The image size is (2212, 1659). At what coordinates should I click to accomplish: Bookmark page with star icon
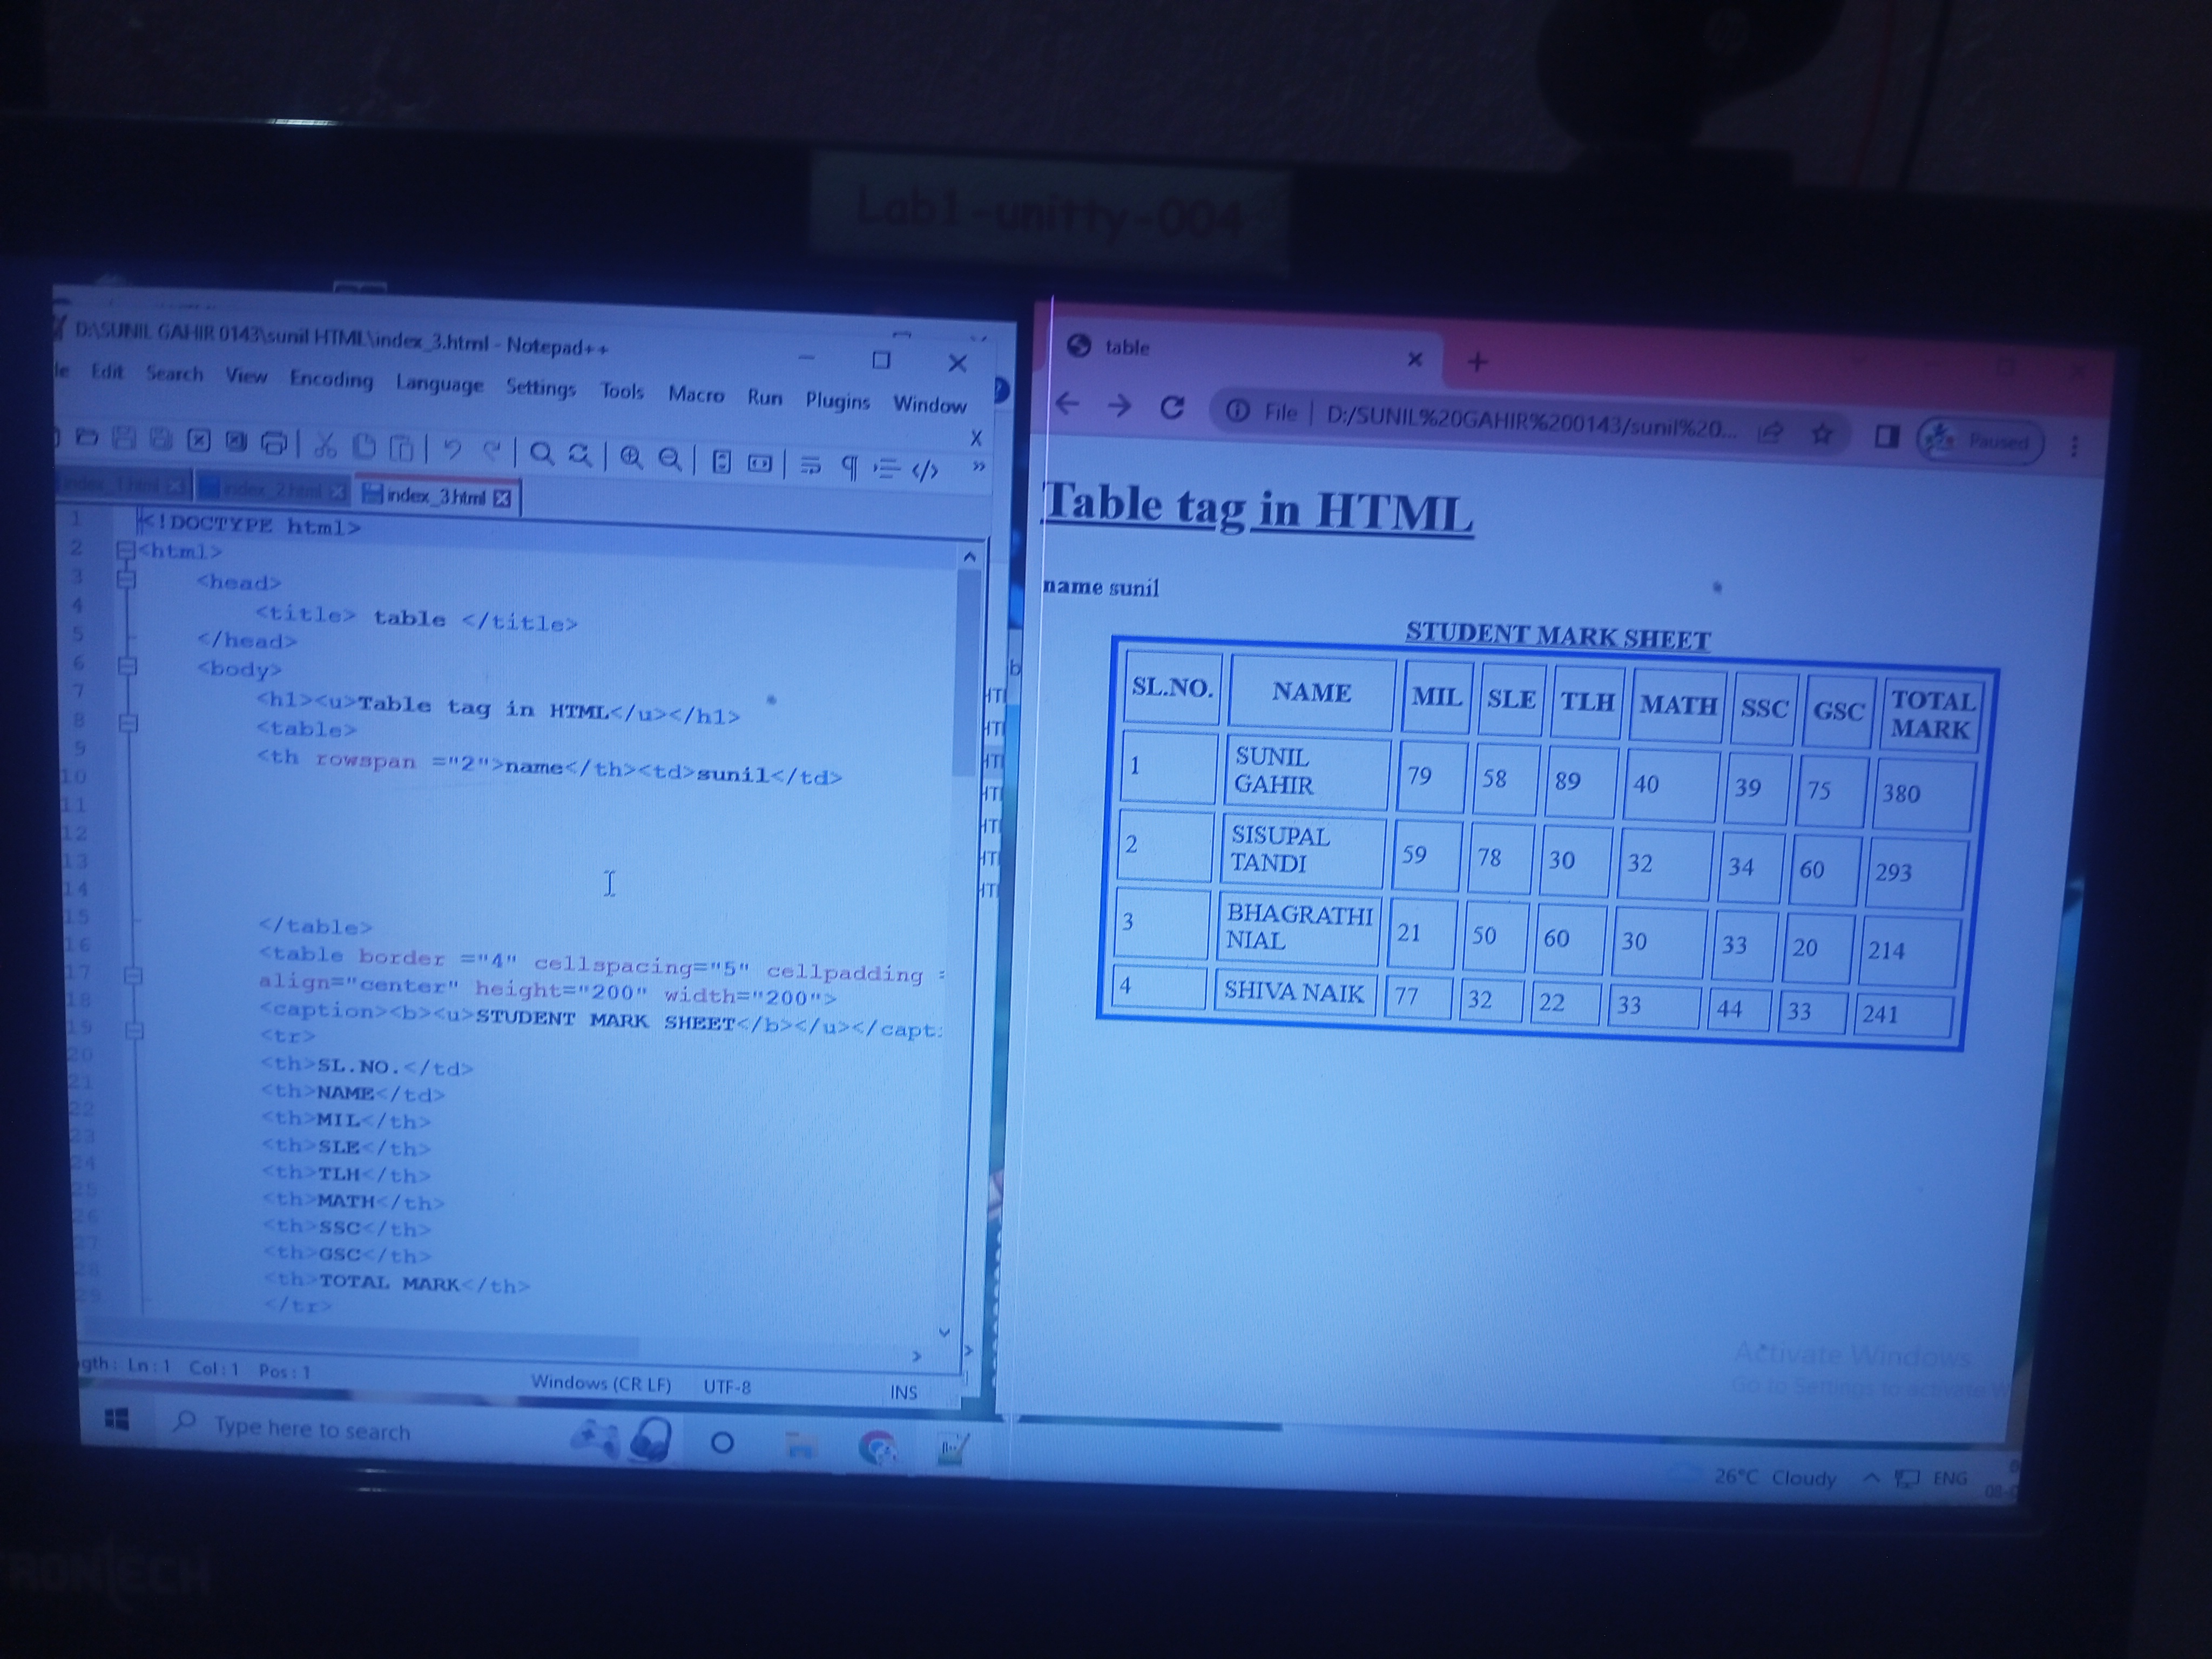point(1822,433)
